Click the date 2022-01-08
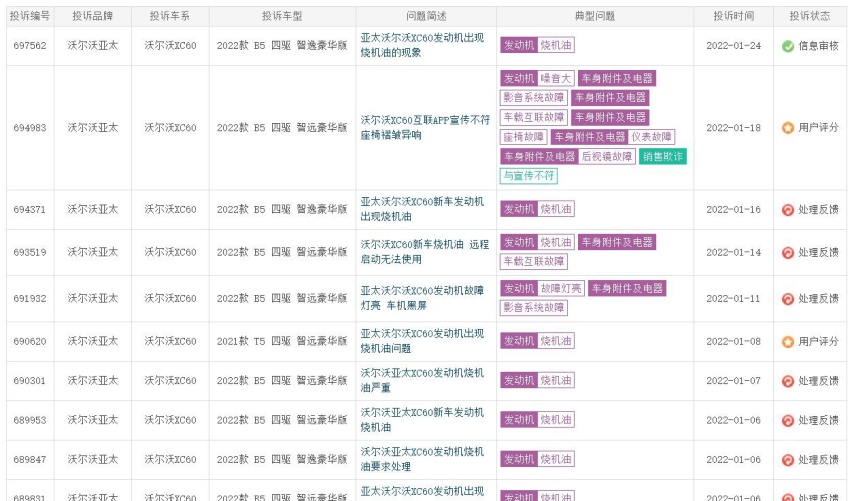Viewport: 852px width, 501px height. (734, 341)
